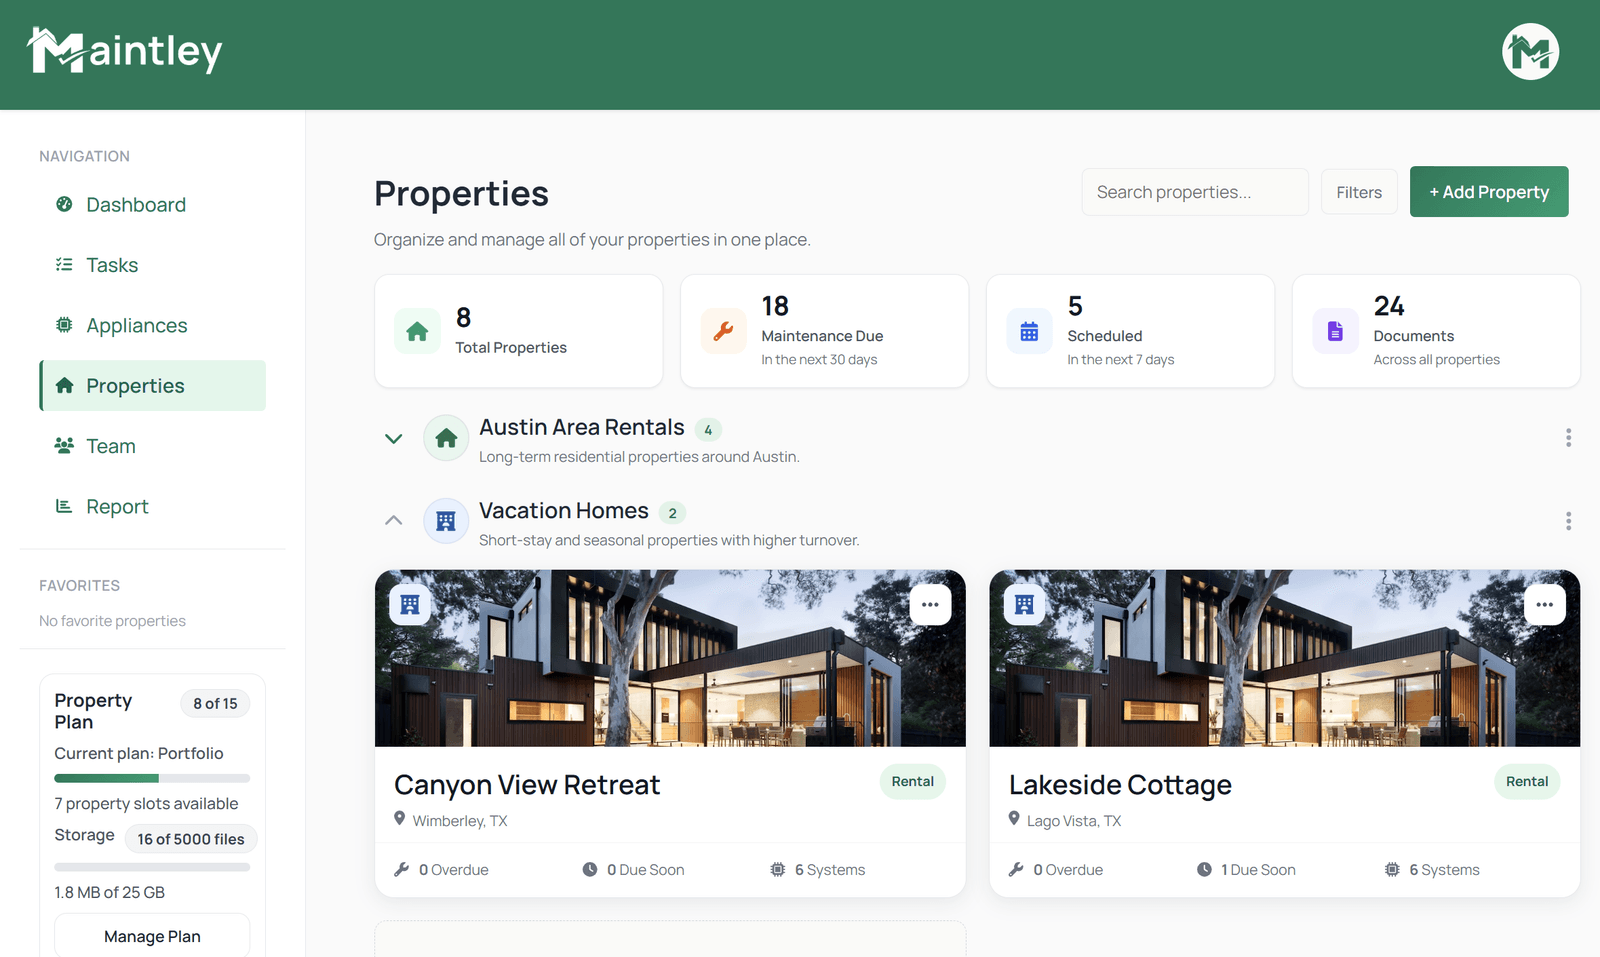
Task: Click the Wimberley, TX location pin icon
Action: 400,819
